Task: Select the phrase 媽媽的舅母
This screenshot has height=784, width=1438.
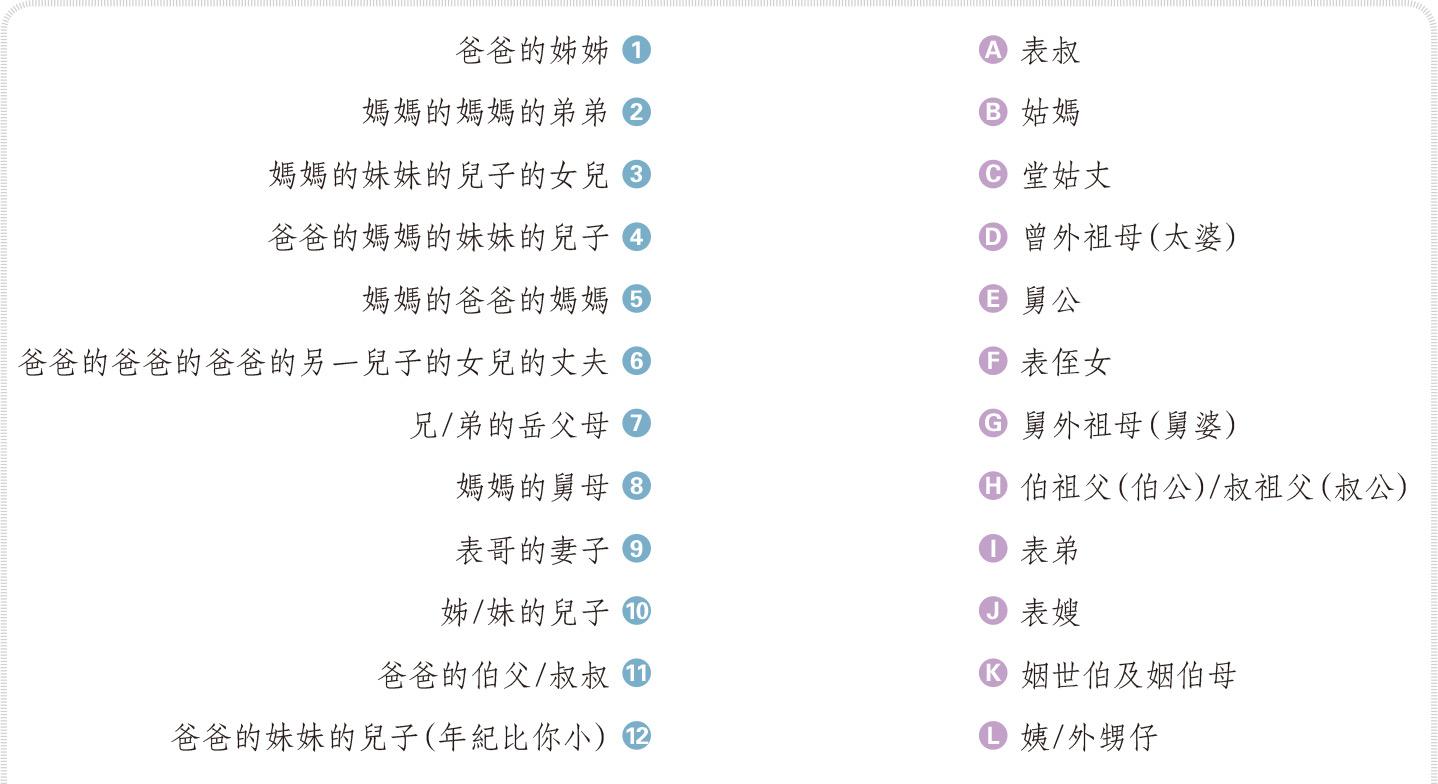Action: coord(532,487)
